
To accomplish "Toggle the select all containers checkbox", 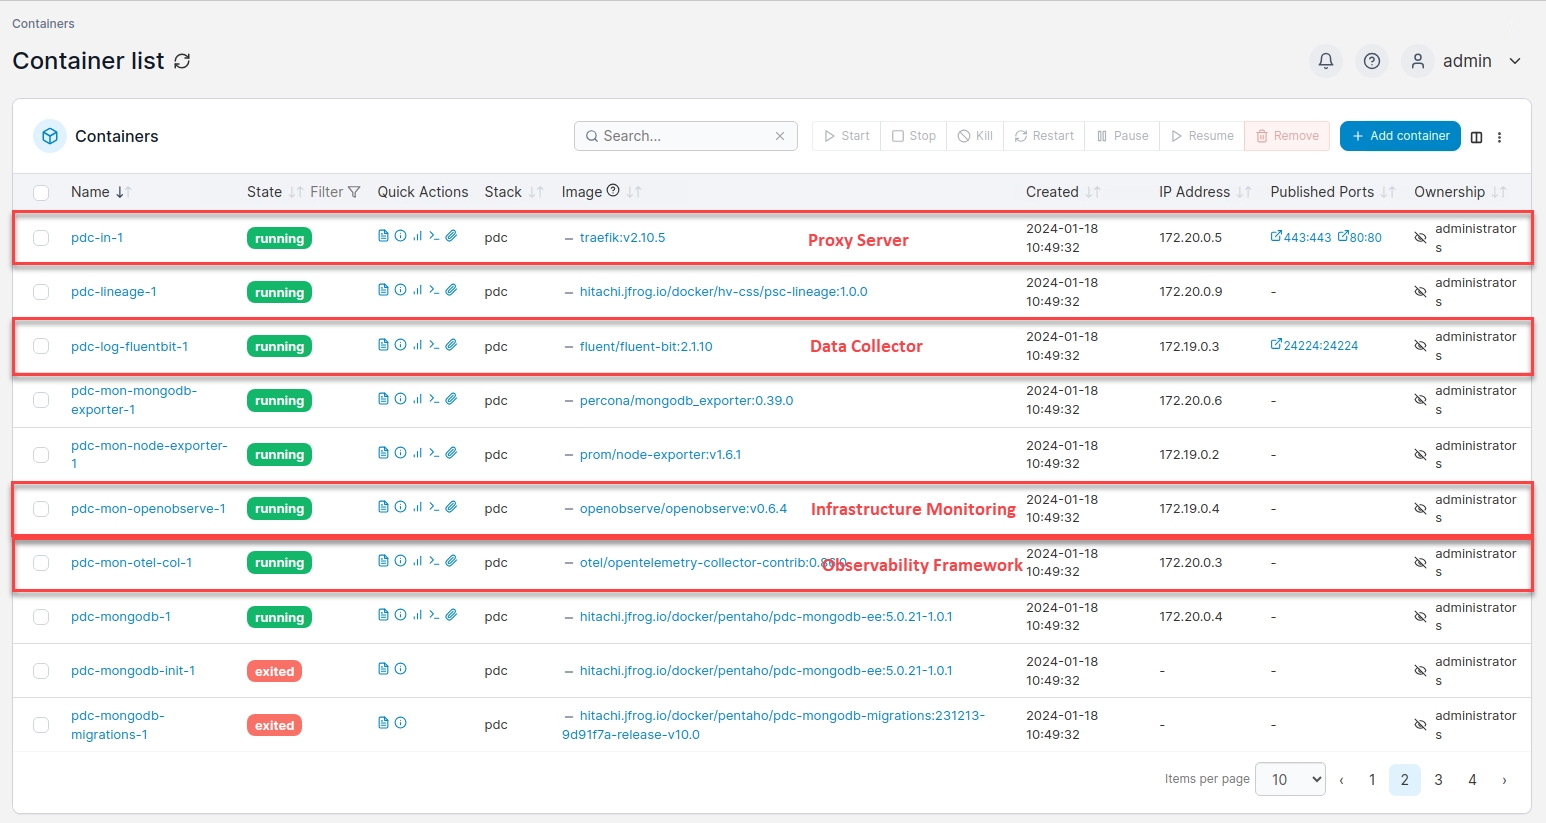I will click(41, 192).
